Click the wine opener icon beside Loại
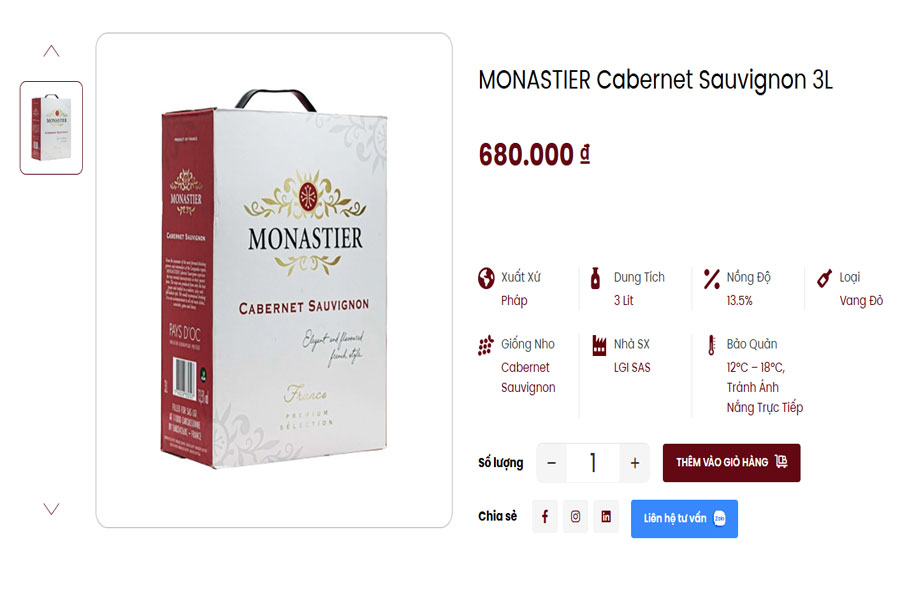The image size is (900, 600). (824, 278)
